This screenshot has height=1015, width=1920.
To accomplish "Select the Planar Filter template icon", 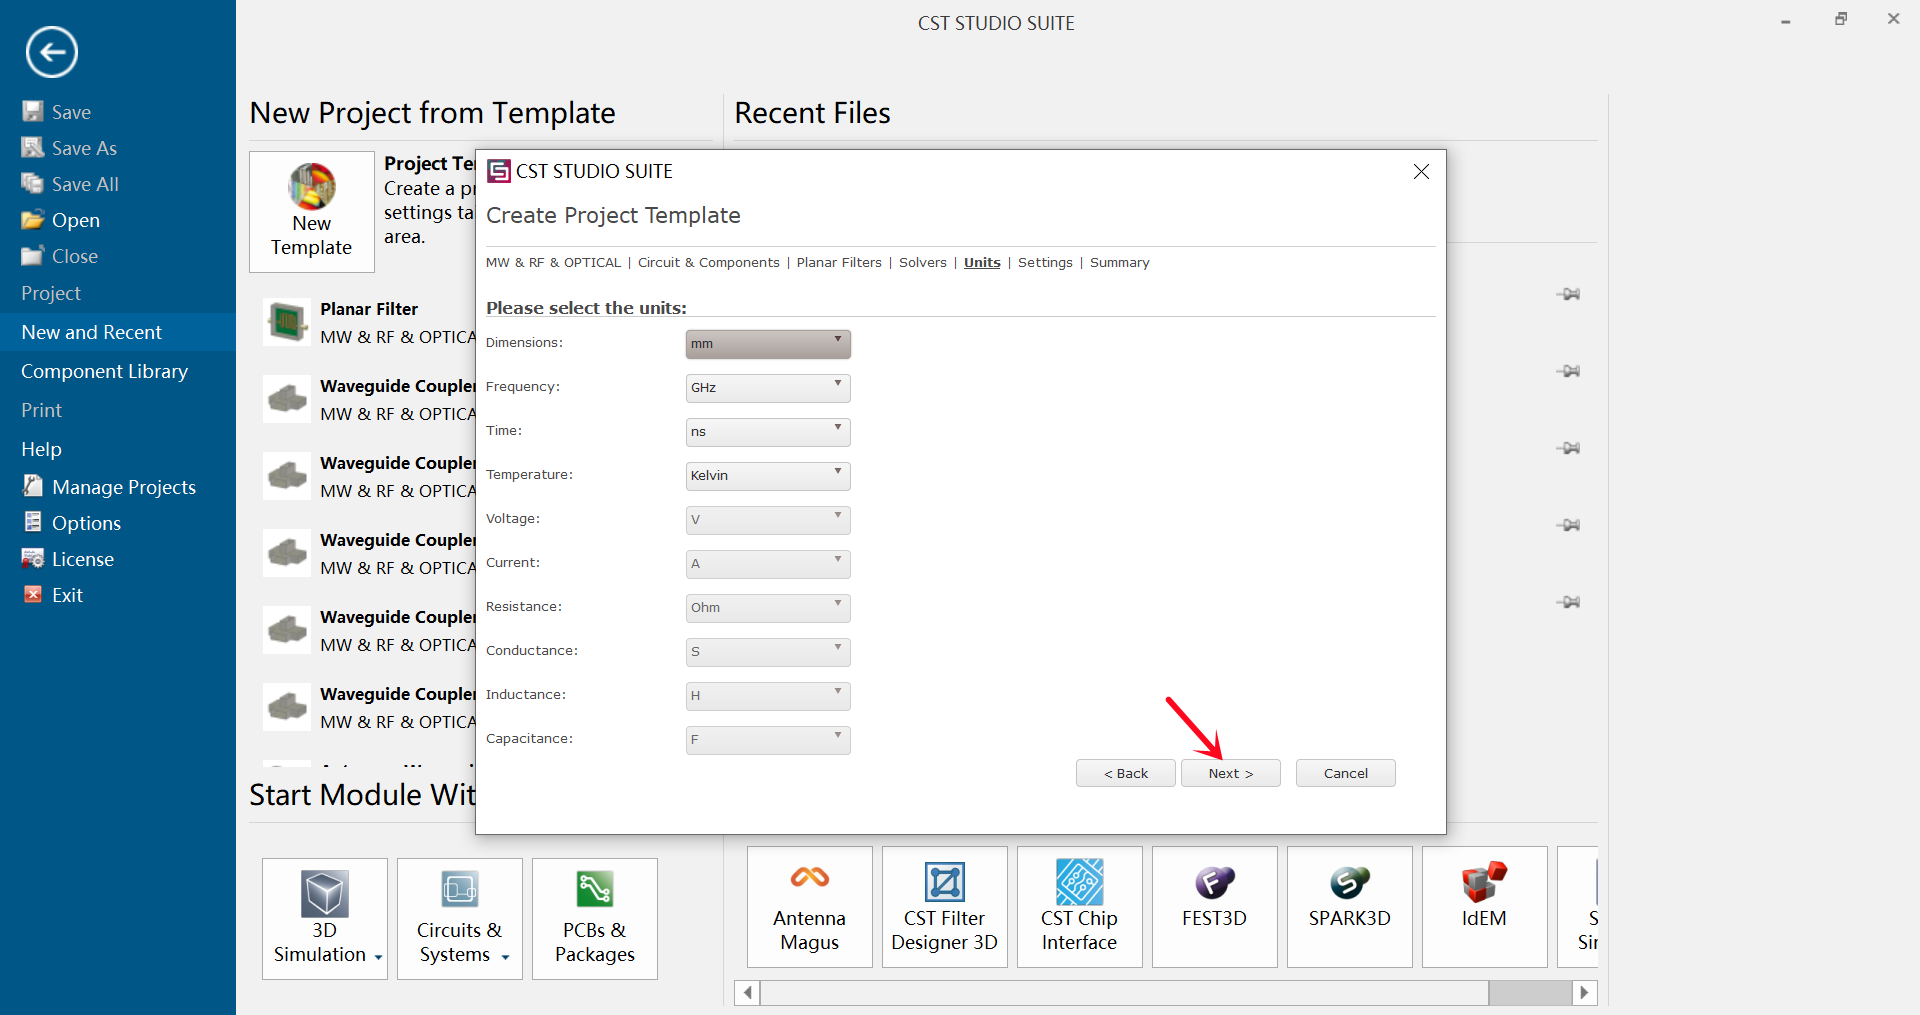I will (287, 322).
